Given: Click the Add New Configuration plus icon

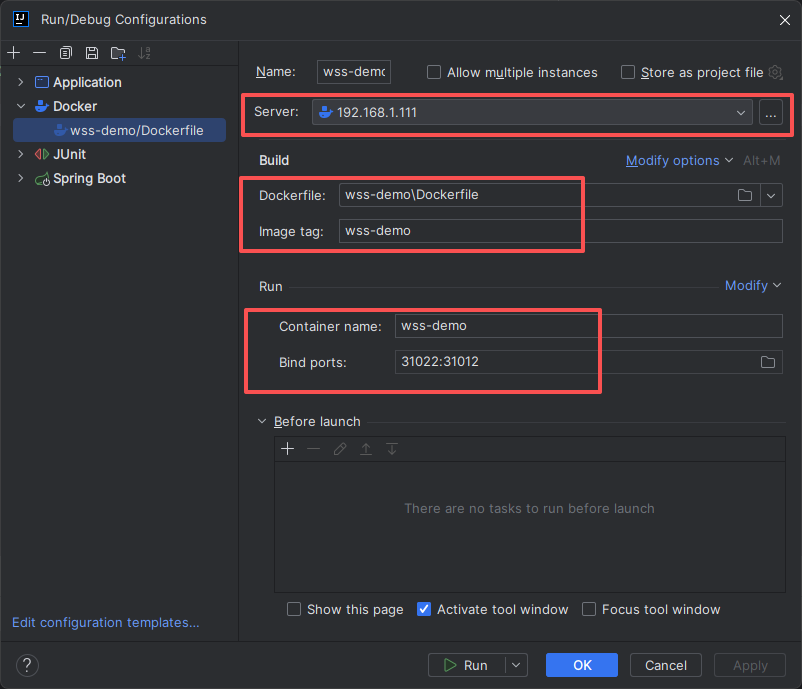Looking at the screenshot, I should pos(13,53).
